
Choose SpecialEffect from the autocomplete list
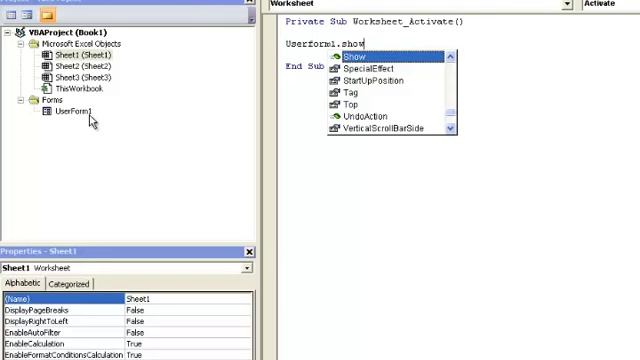368,69
